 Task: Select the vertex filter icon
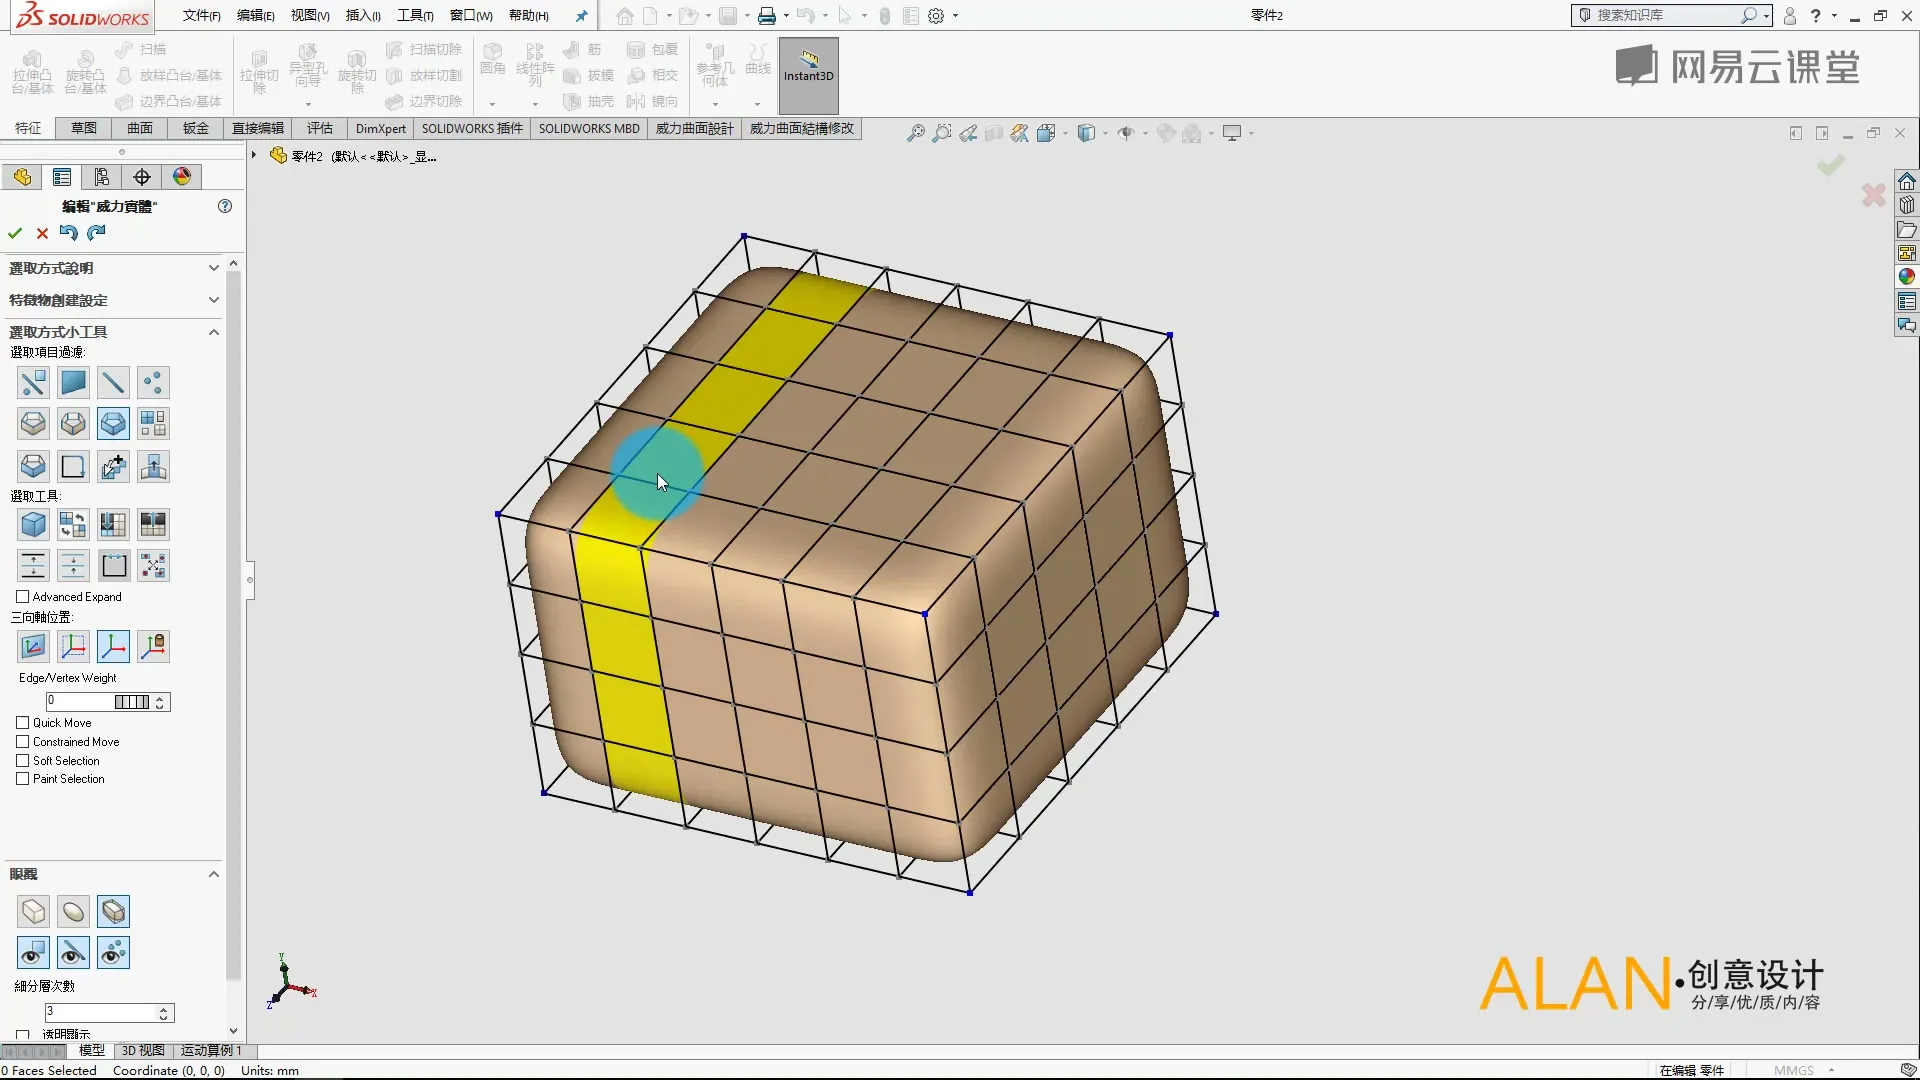(x=153, y=383)
